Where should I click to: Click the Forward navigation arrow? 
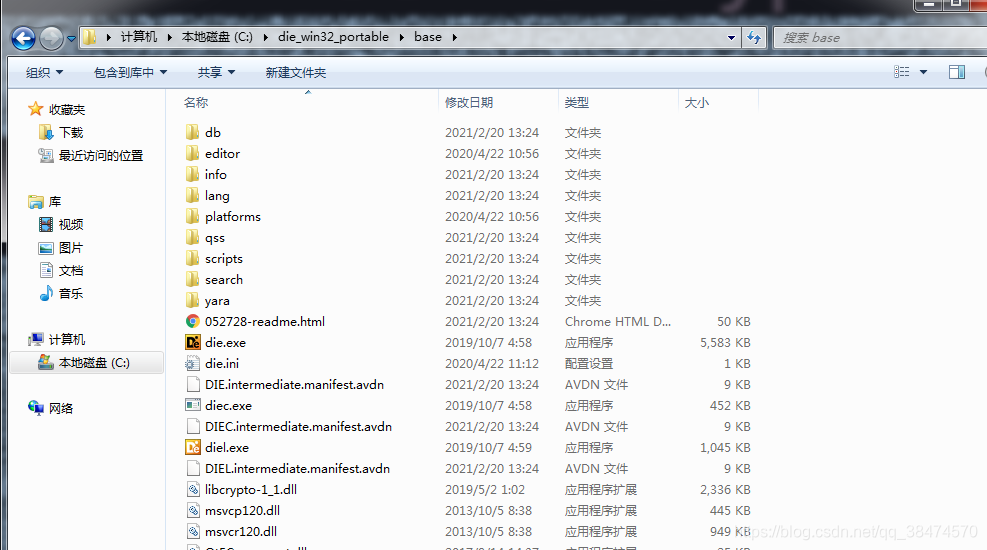click(51, 38)
